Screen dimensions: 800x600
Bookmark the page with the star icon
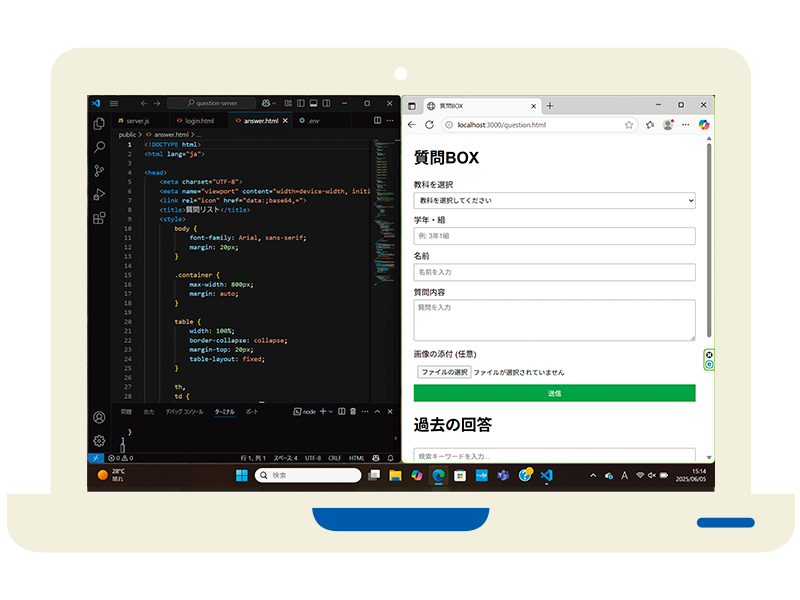[629, 125]
